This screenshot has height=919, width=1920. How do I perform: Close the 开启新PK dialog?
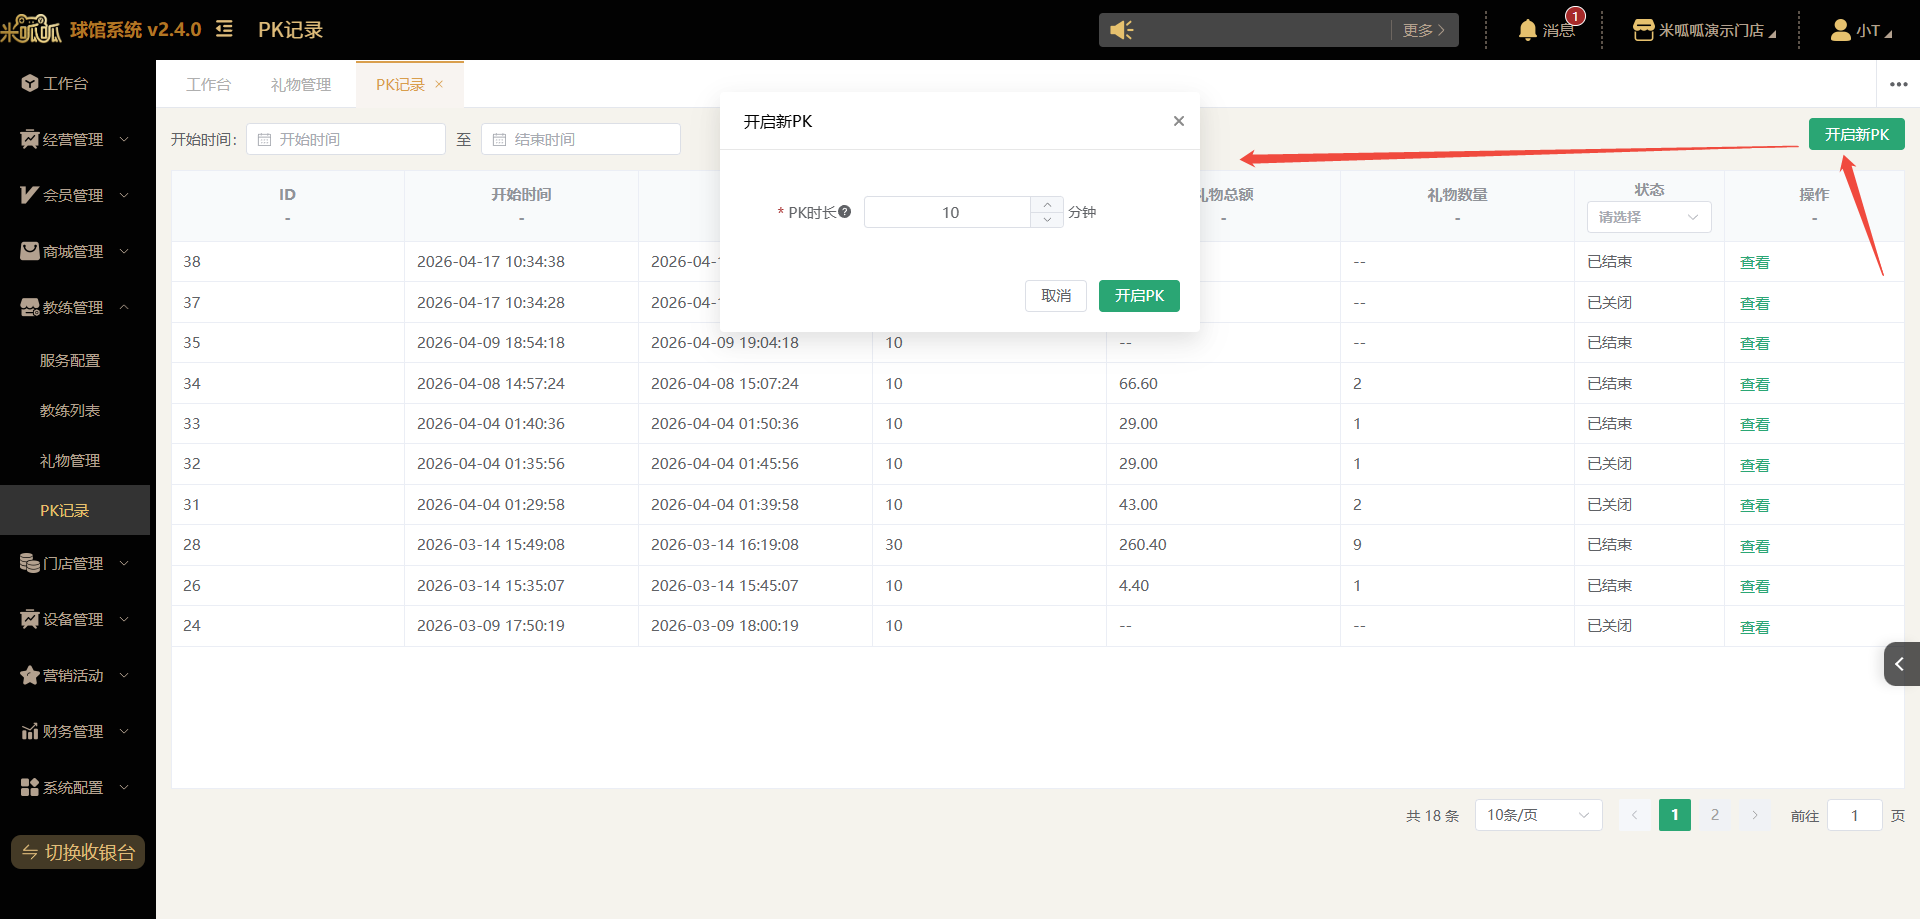pyautogui.click(x=1179, y=121)
